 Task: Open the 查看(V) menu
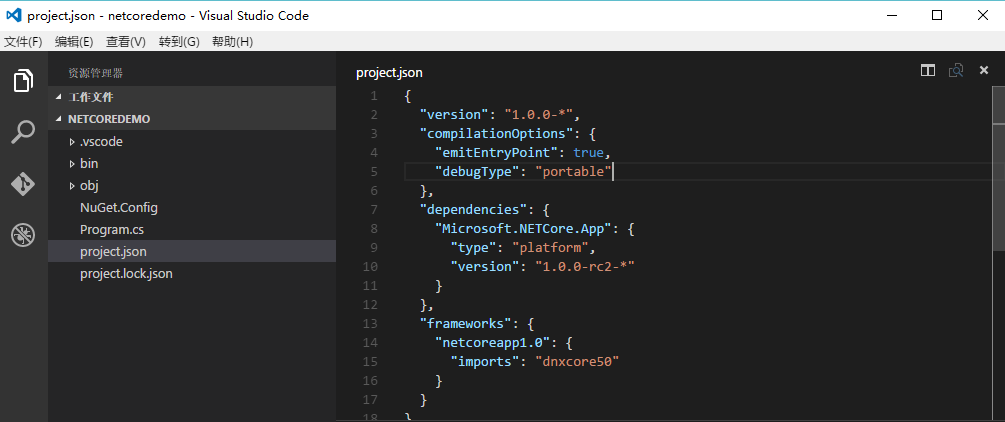(x=126, y=42)
